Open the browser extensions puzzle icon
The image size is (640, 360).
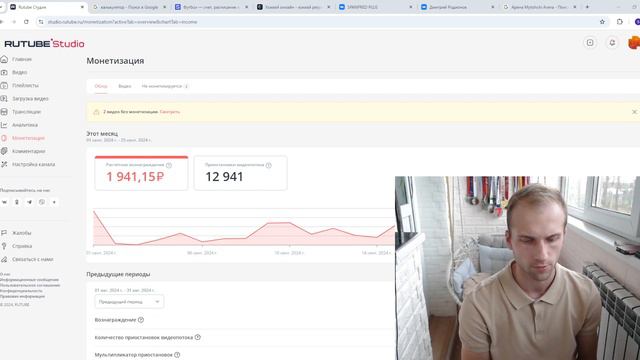pos(620,22)
